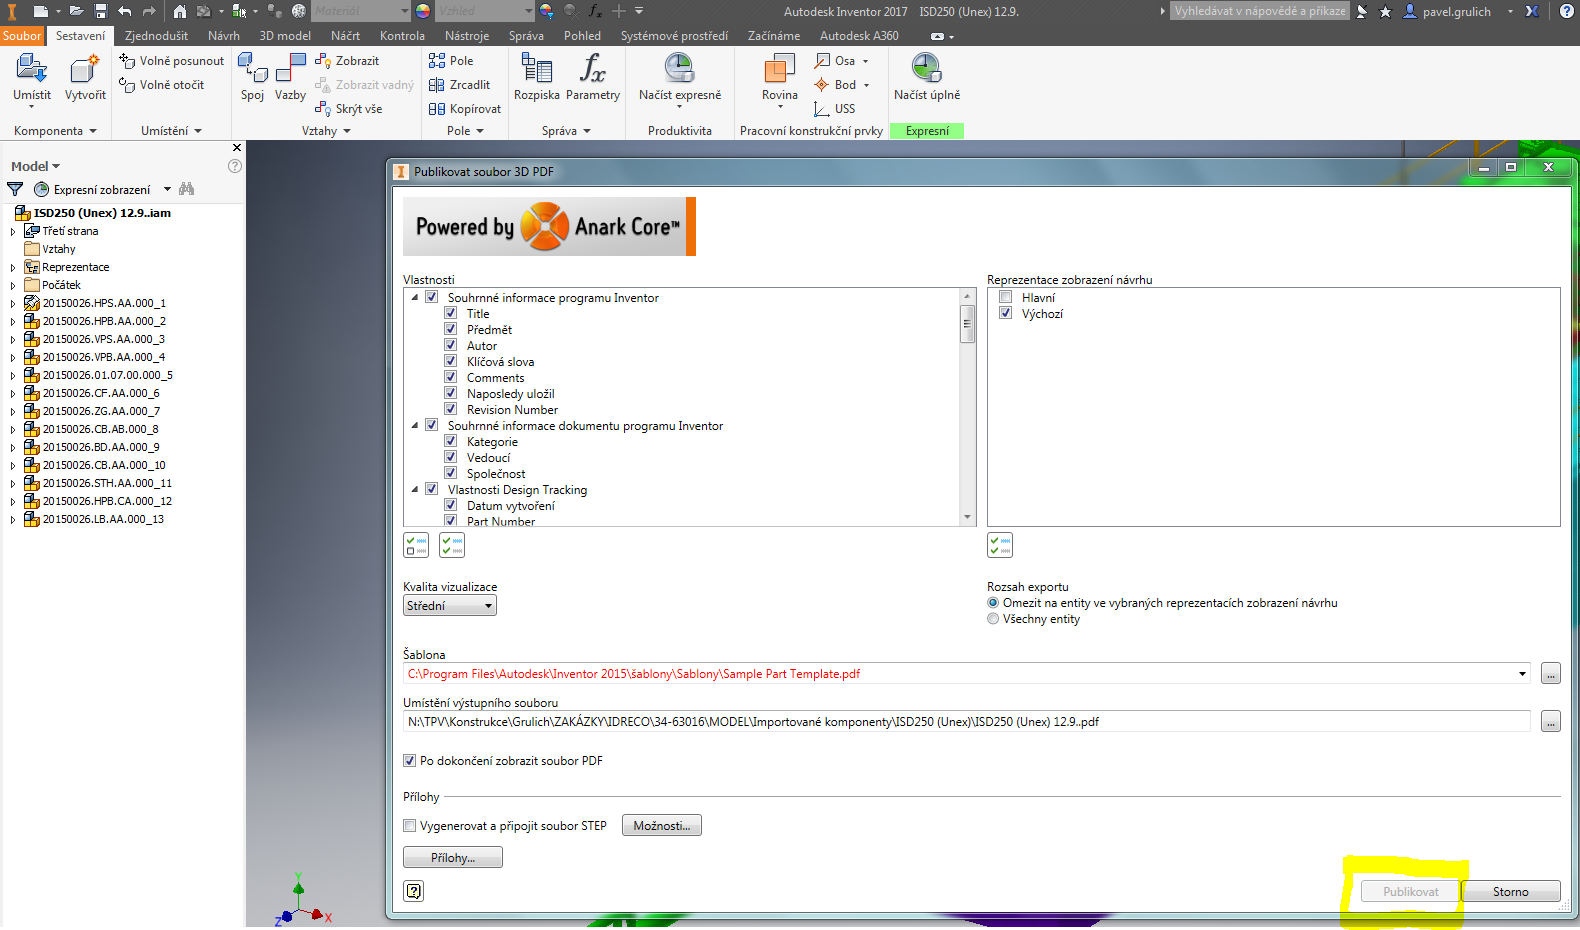Click the Vazby constraint tool
The height and width of the screenshot is (930, 1580).
(x=290, y=78)
